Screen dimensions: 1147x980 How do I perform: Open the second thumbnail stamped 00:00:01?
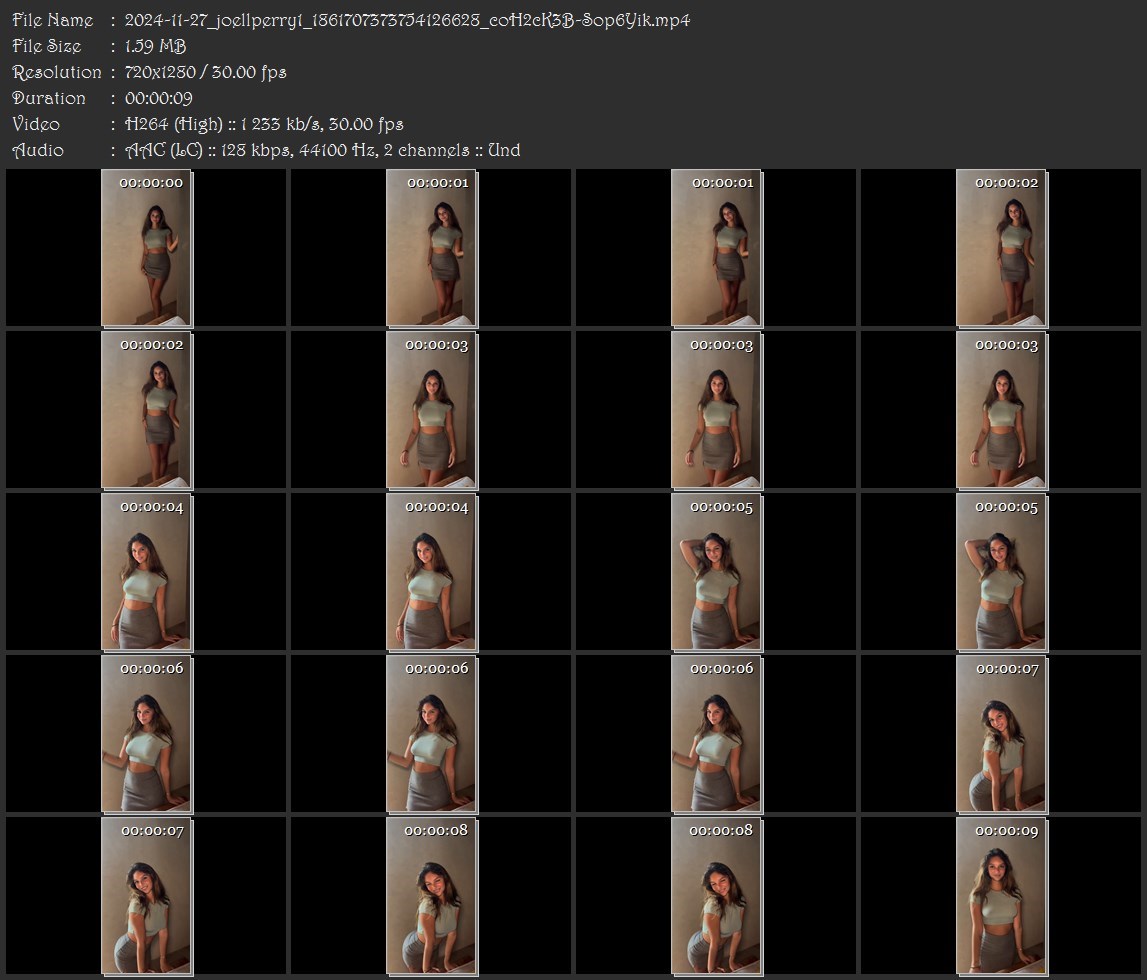(716, 248)
